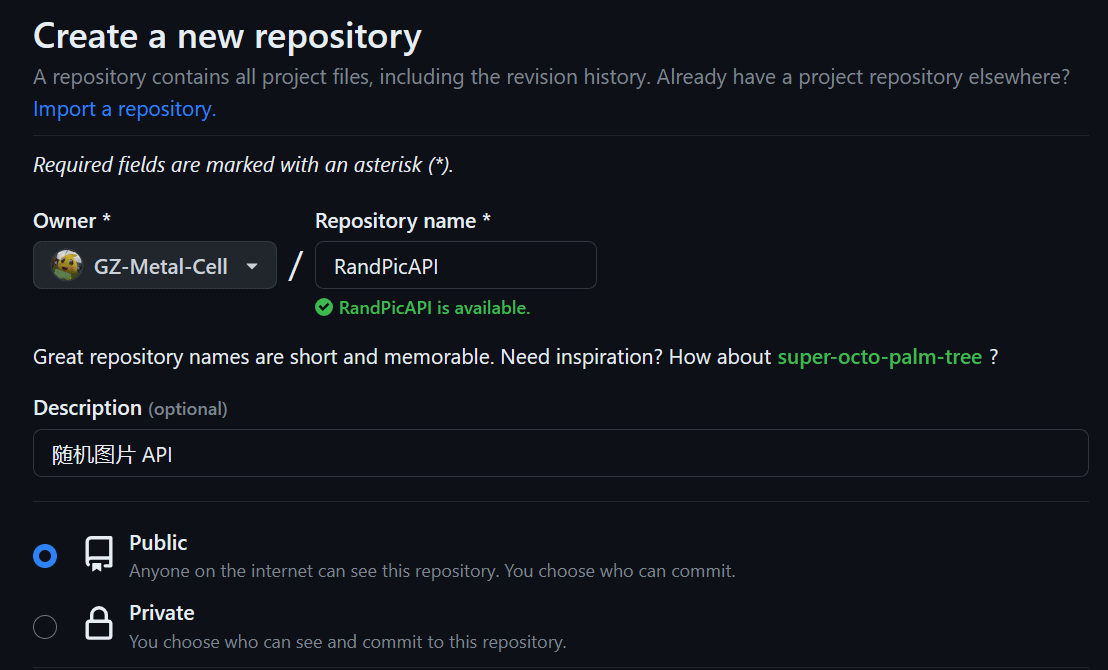The image size is (1108, 670).
Task: Open the Import a repository link
Action: 124,109
